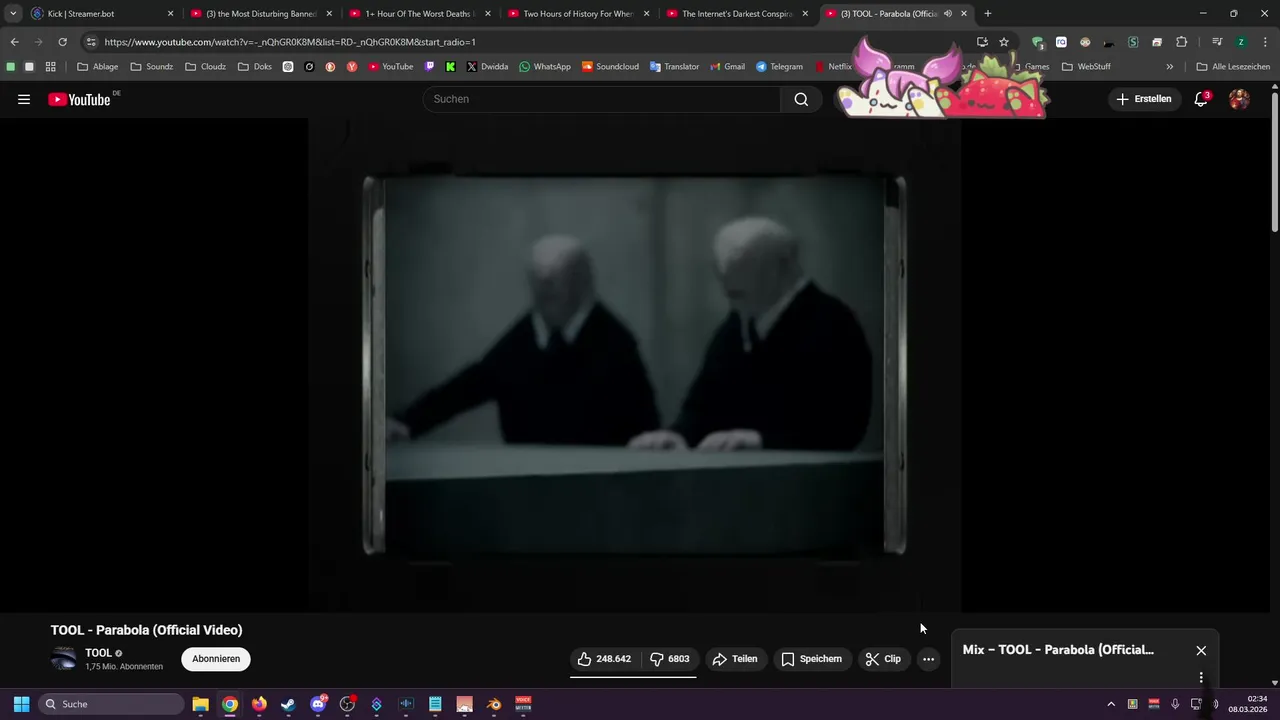Screen dimensions: 1280x720
Task: Open Steam from the taskbar
Action: pos(288,704)
